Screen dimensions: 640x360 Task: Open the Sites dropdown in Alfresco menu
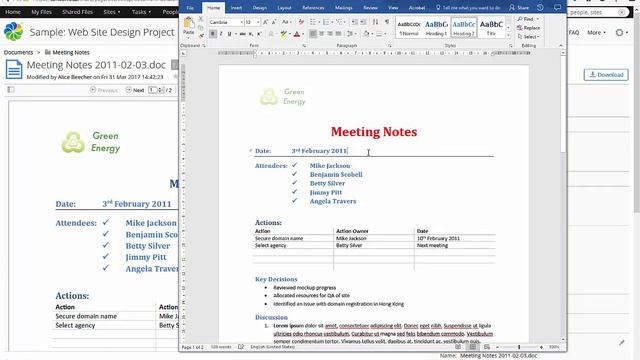coord(111,12)
